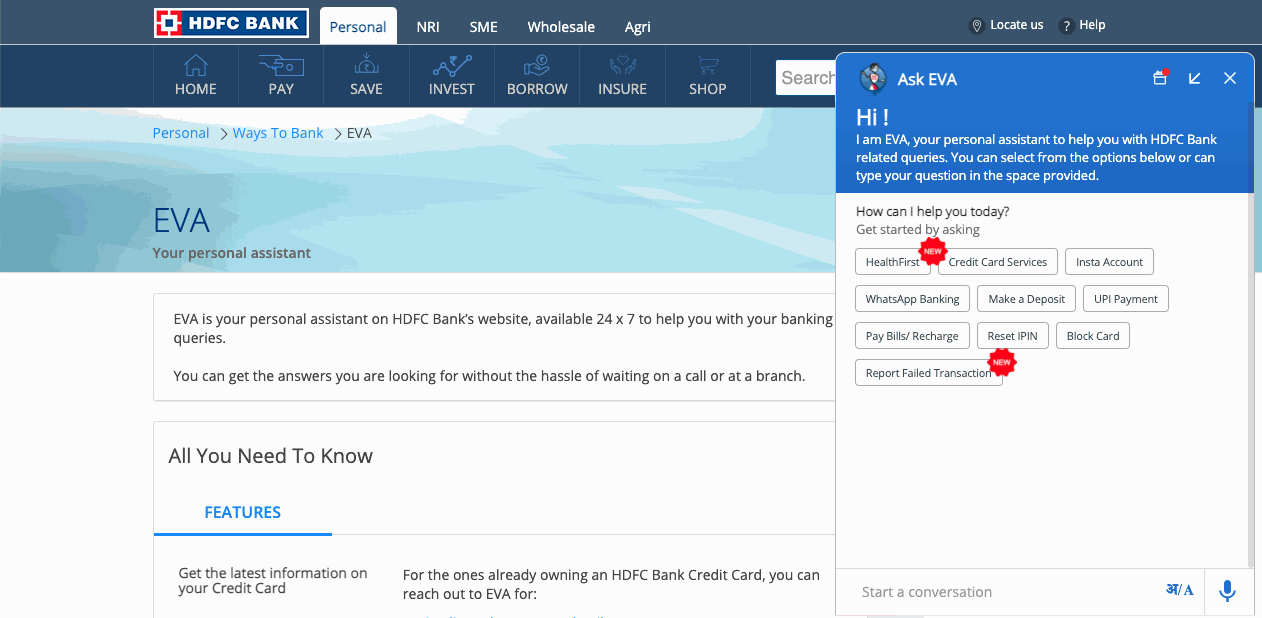Minimize the Ask EVA chat window
This screenshot has height=618, width=1262.
(x=1195, y=78)
